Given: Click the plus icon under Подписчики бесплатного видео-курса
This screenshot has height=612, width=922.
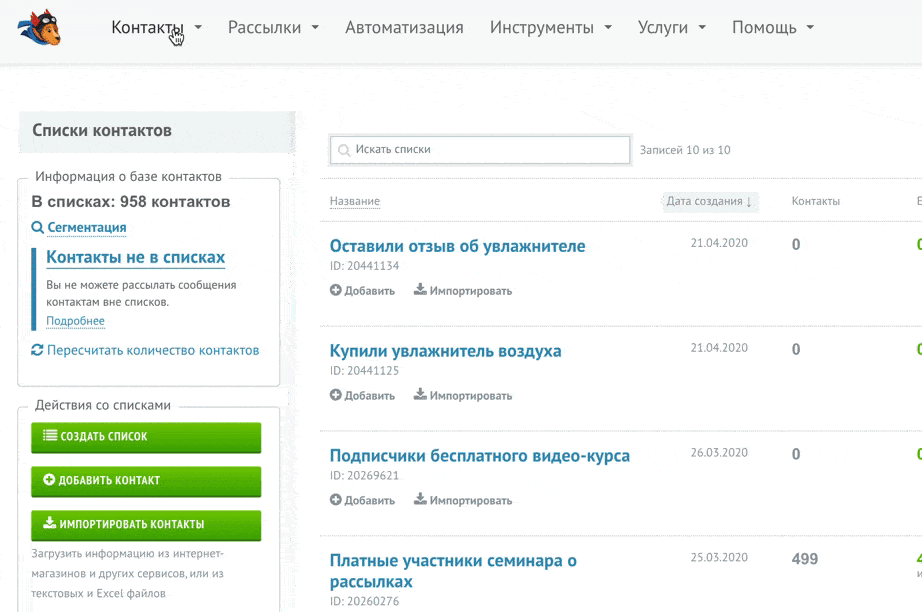Looking at the screenshot, I should click(x=336, y=500).
